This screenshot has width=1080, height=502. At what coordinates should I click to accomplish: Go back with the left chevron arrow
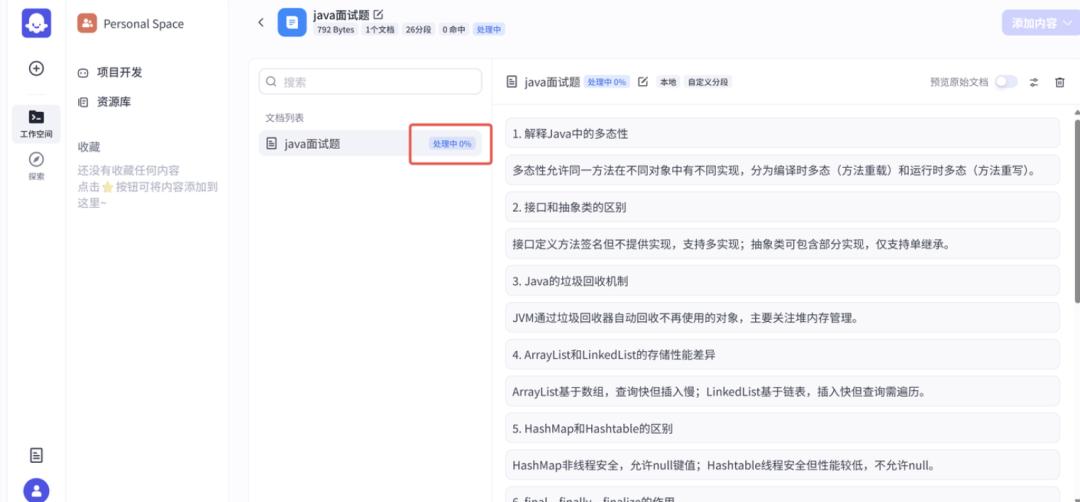(x=261, y=22)
